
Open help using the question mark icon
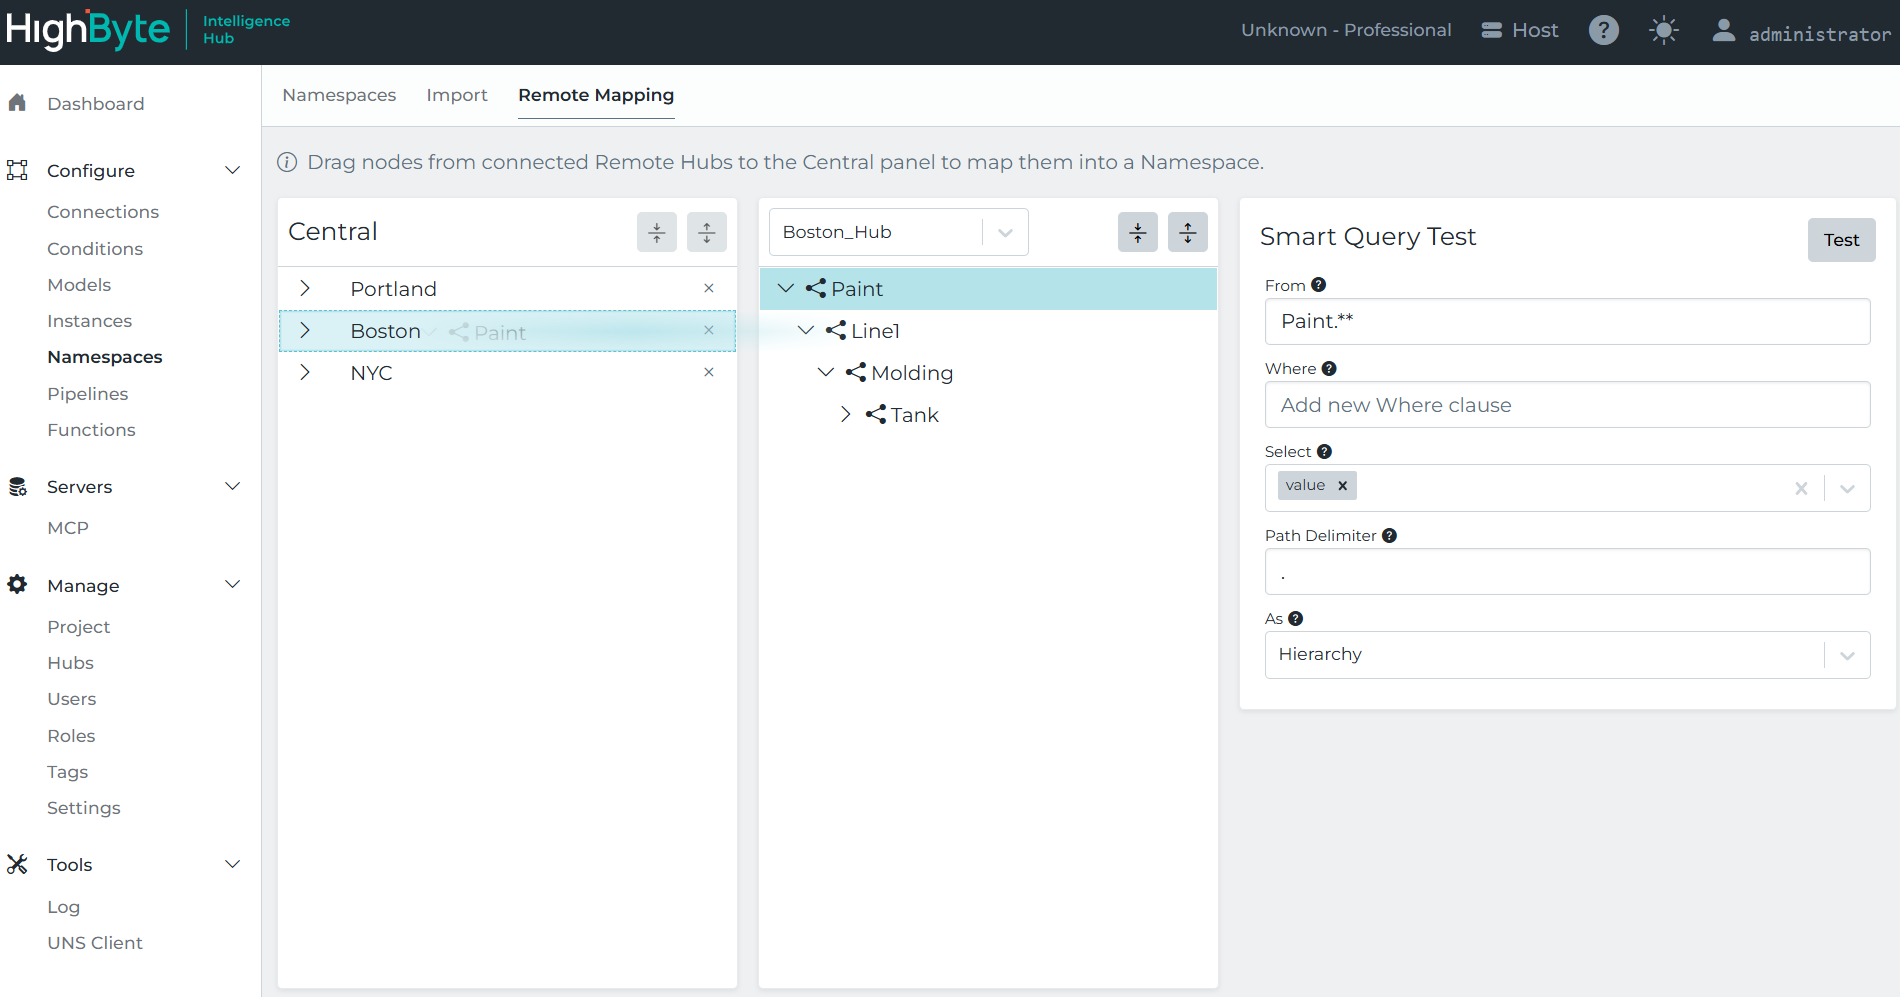pyautogui.click(x=1604, y=30)
